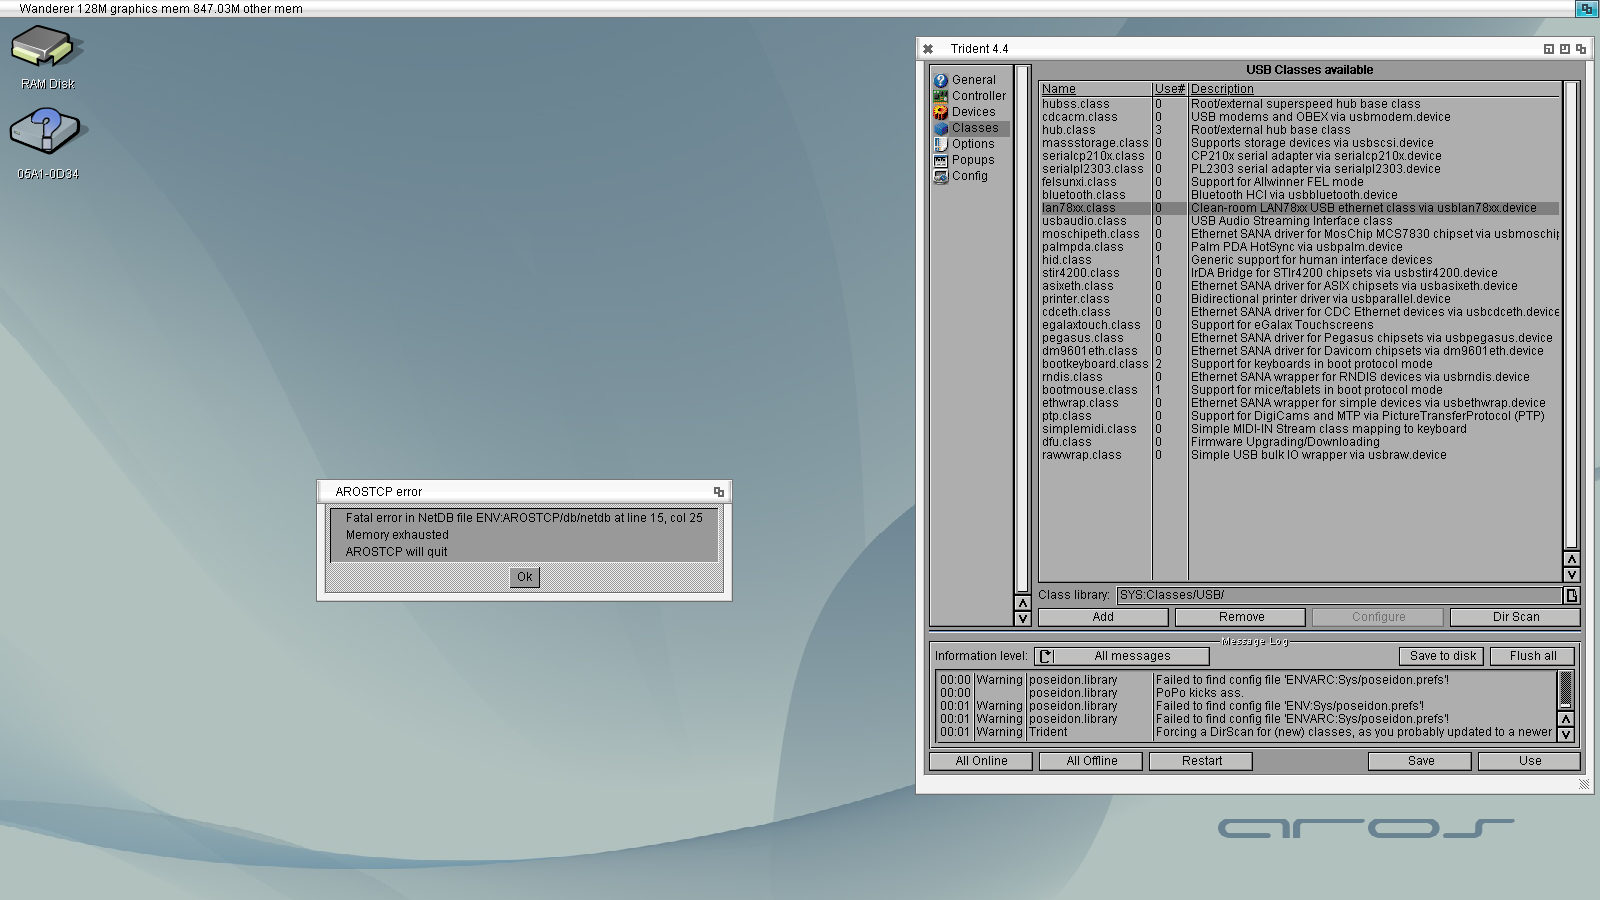Select the bootmouse.class row
Image resolution: width=1600 pixels, height=900 pixels.
(x=1300, y=390)
